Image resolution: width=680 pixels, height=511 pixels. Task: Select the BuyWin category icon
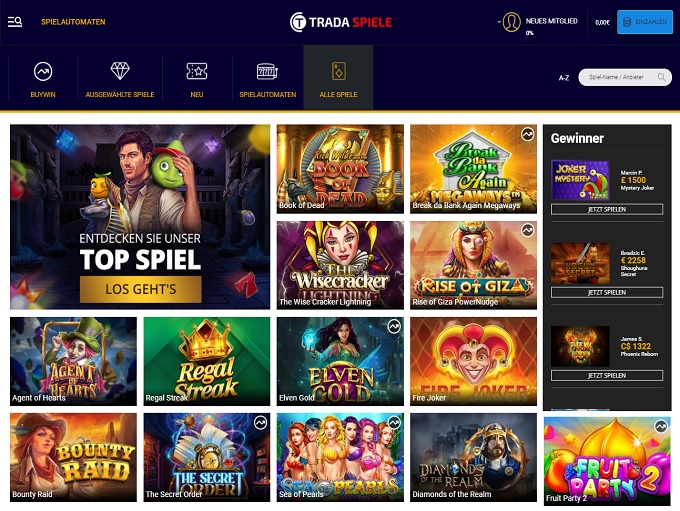coord(43,72)
